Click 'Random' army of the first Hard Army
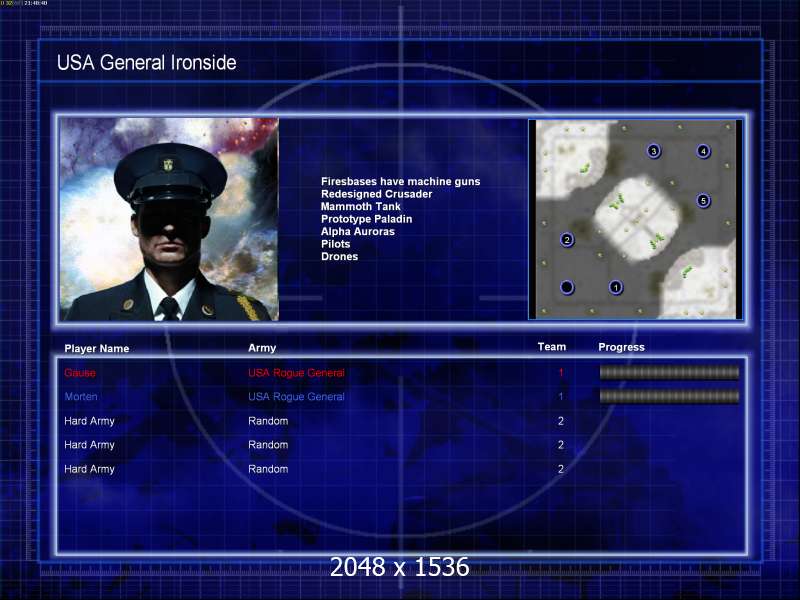 pyautogui.click(x=268, y=421)
